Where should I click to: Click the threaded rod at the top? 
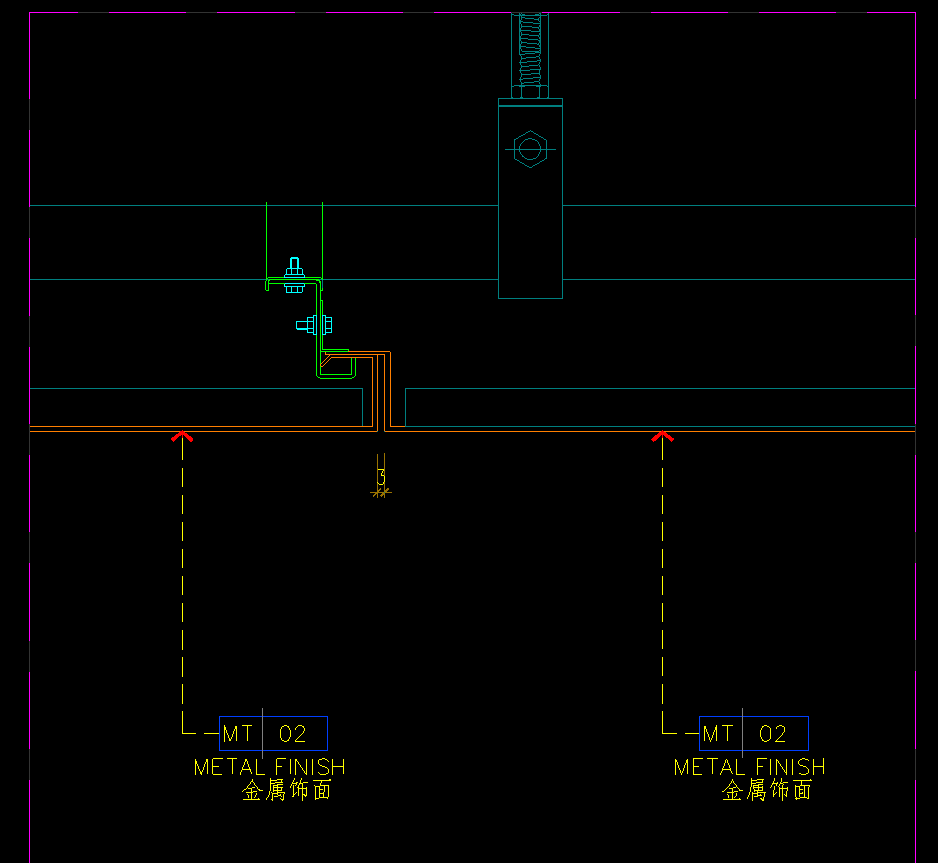pos(530,50)
